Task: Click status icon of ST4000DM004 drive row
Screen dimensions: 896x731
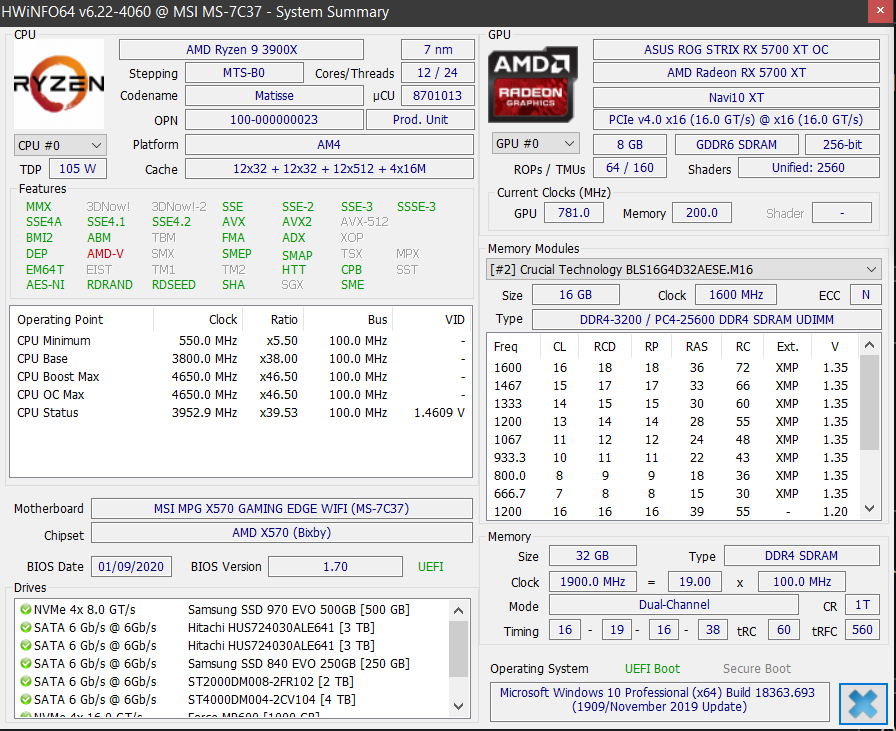Action: pyautogui.click(x=25, y=700)
